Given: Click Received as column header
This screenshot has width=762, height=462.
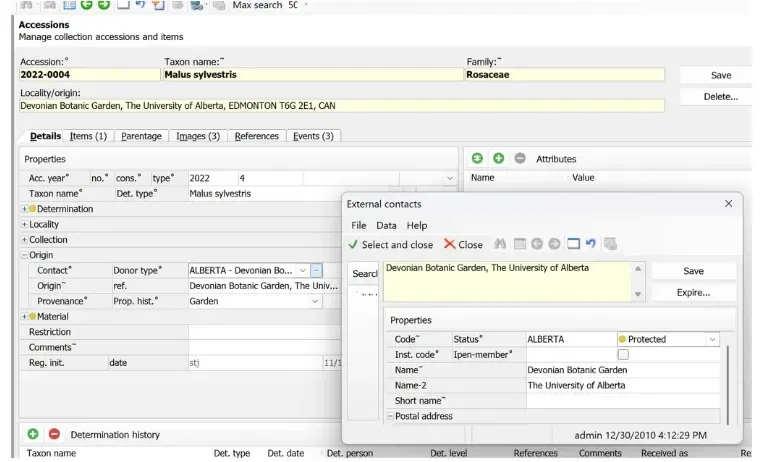Looking at the screenshot, I should click(x=664, y=453).
